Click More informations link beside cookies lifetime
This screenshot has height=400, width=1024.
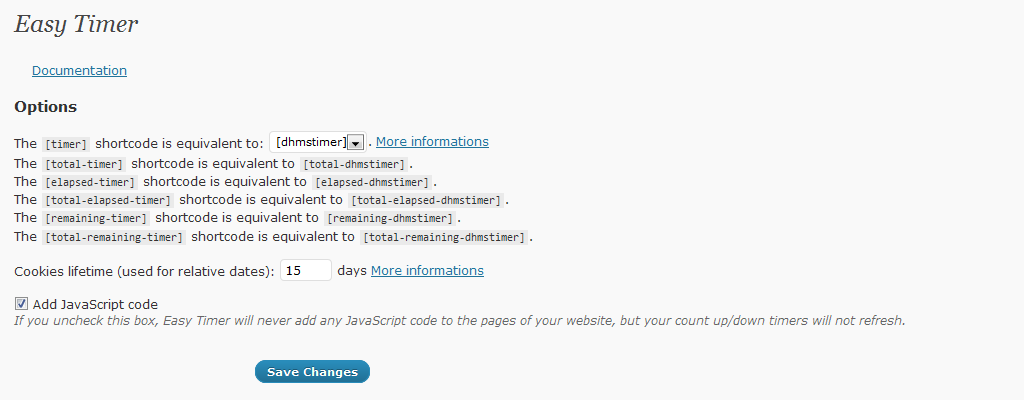(x=427, y=271)
